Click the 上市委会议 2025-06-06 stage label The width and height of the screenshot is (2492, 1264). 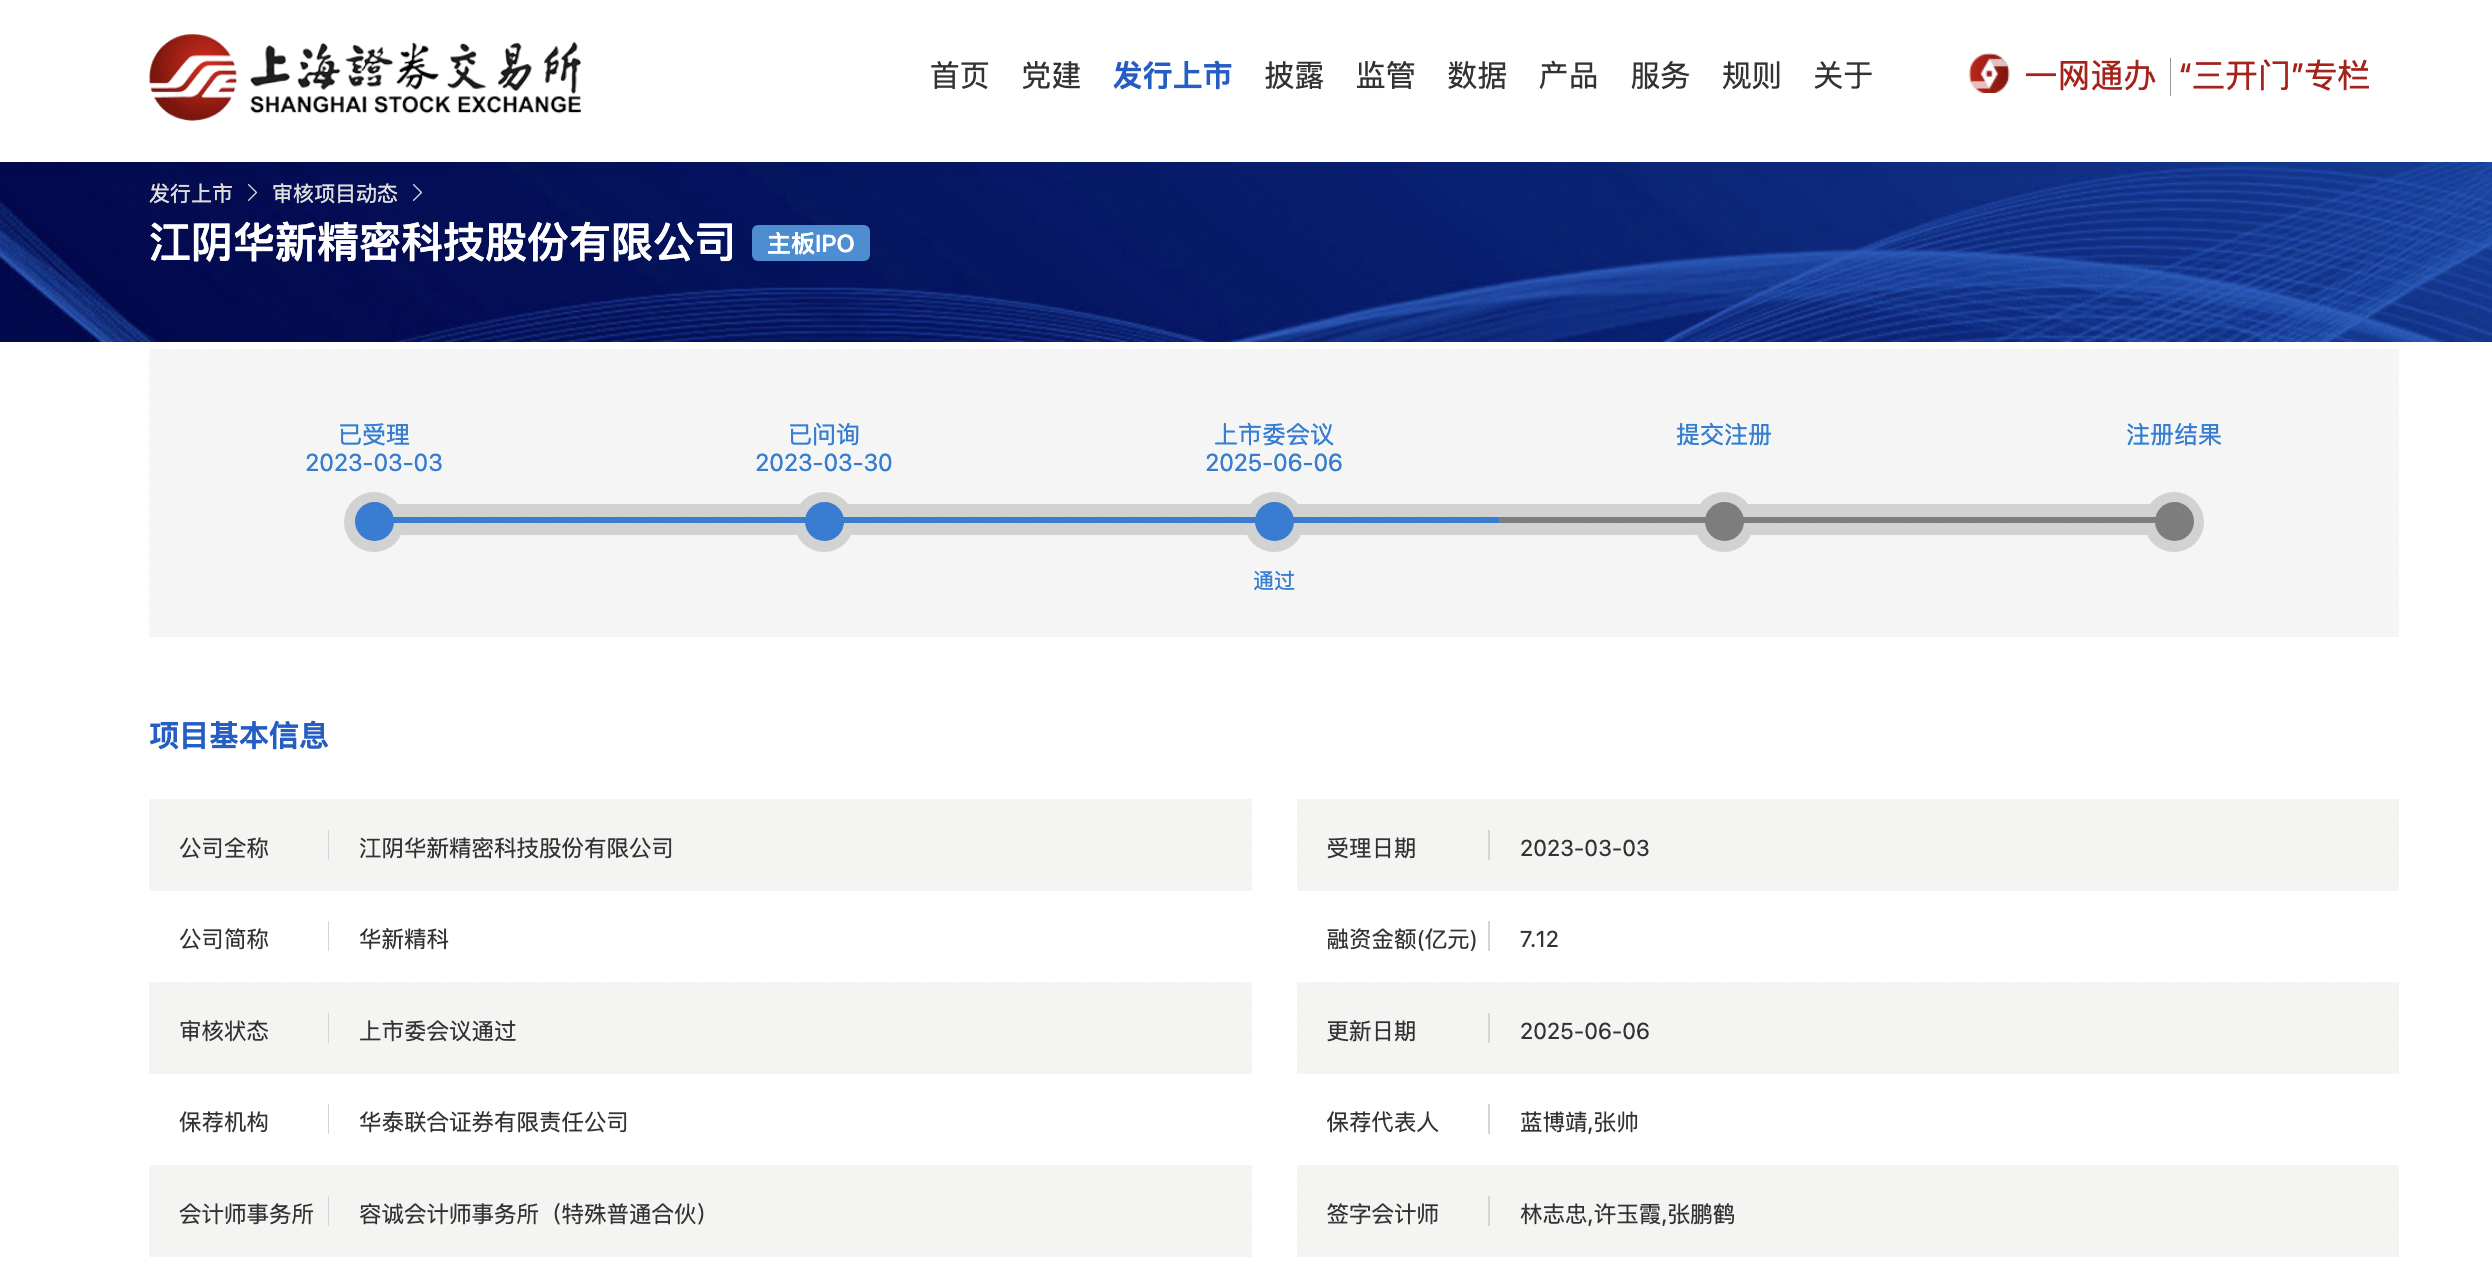point(1274,448)
